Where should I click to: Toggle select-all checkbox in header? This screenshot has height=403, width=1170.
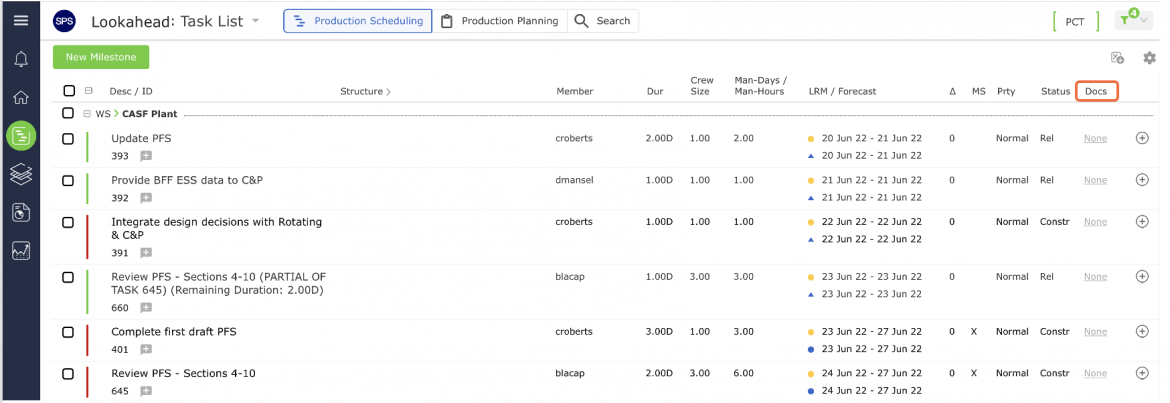click(x=69, y=91)
